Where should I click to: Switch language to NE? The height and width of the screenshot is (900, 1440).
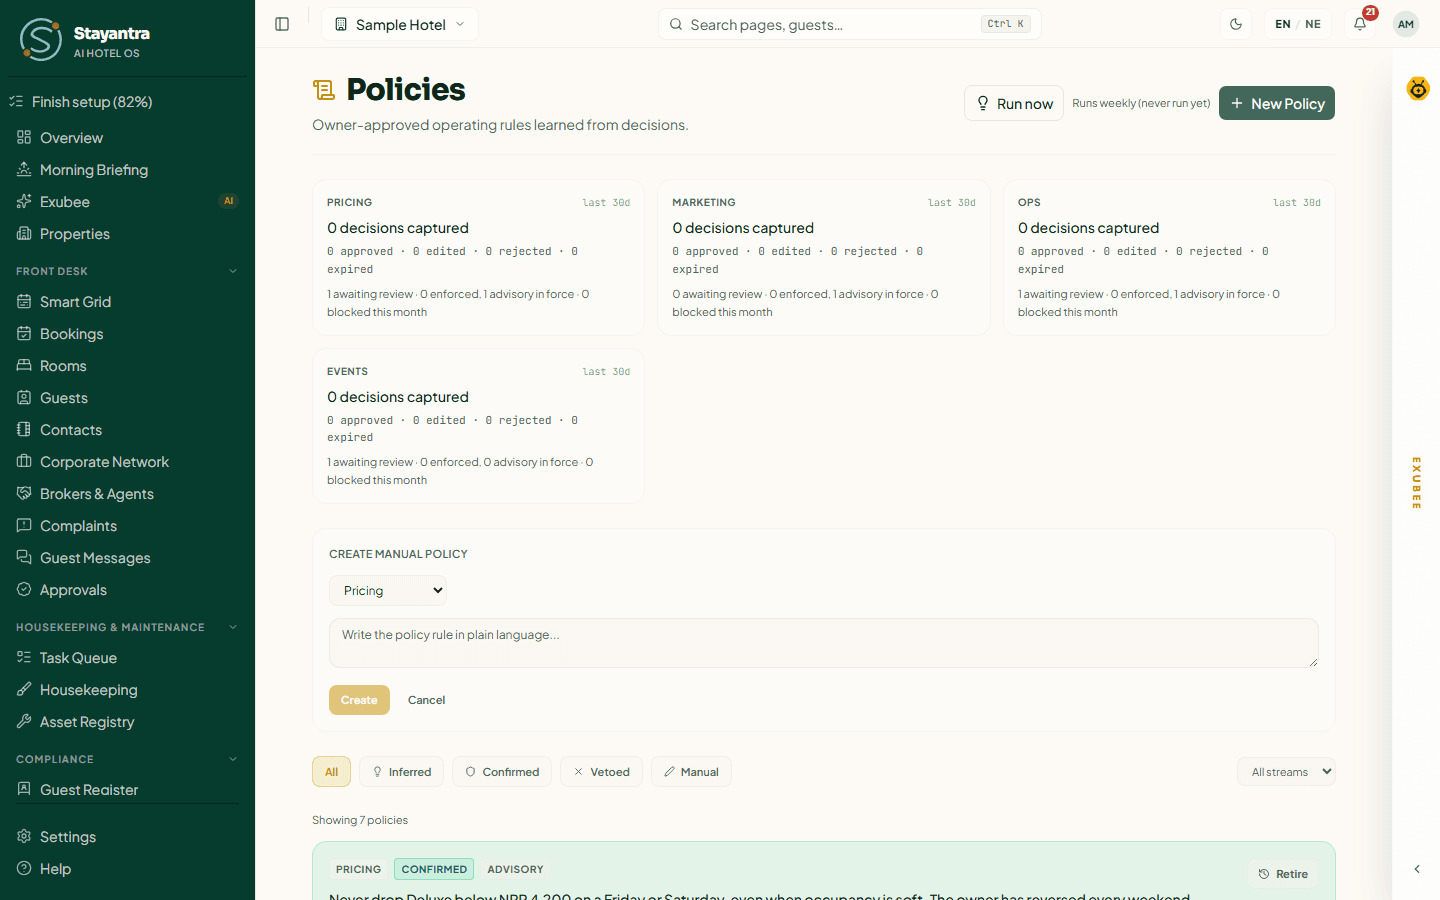1313,24
